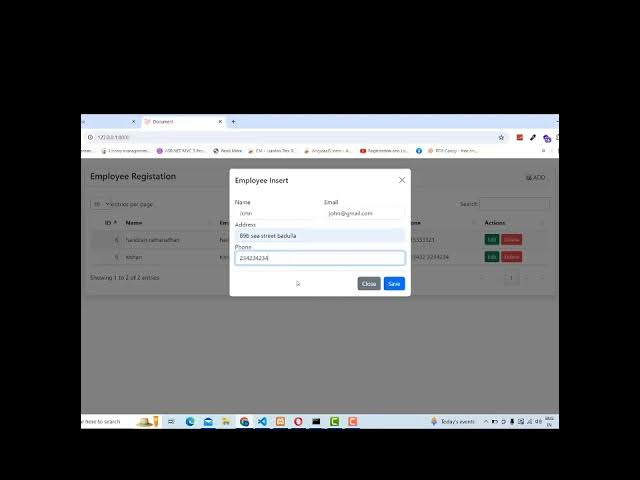
Task: Click the ADD employee button
Action: [535, 178]
